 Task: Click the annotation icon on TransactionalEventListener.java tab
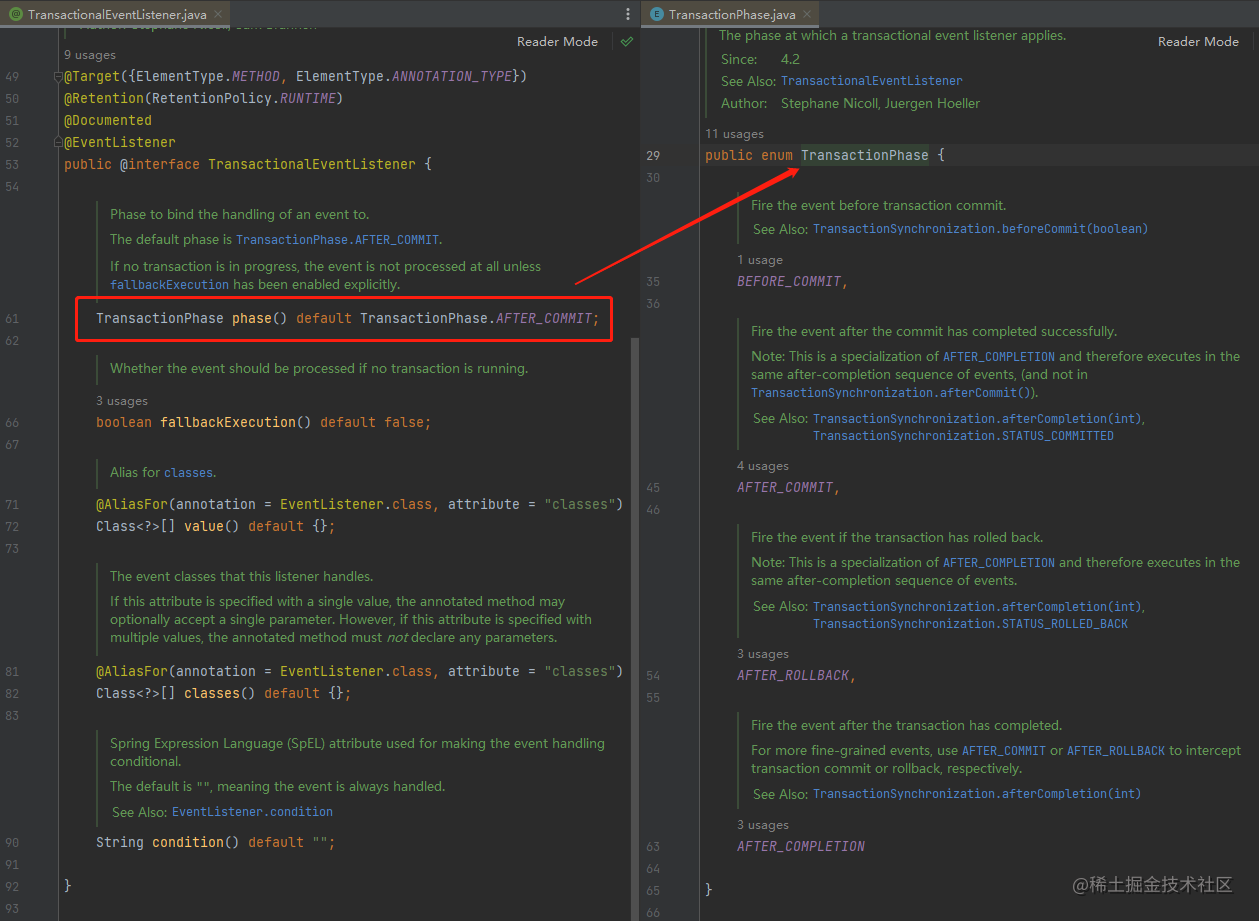(16, 14)
